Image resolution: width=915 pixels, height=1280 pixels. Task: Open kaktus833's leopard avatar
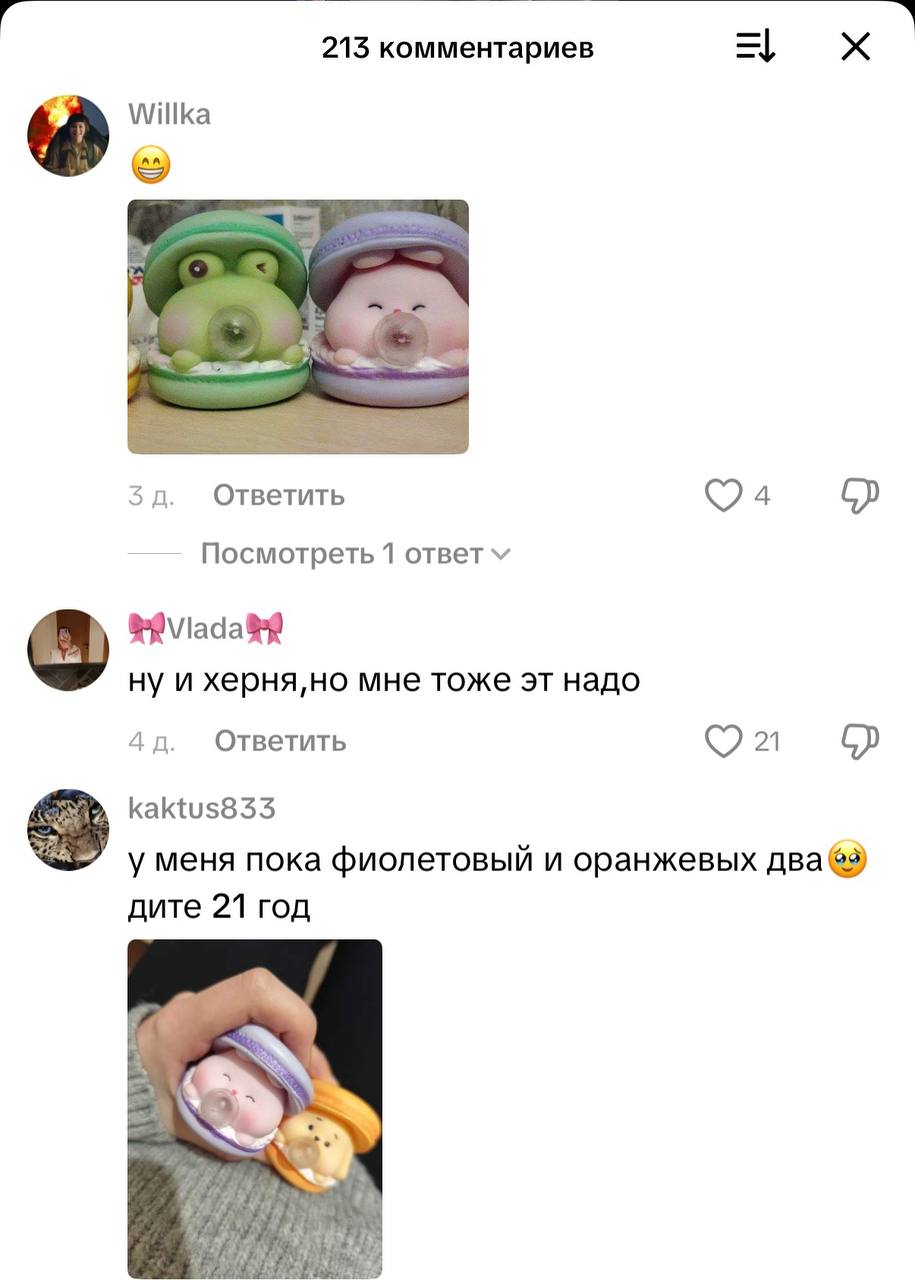(x=68, y=830)
